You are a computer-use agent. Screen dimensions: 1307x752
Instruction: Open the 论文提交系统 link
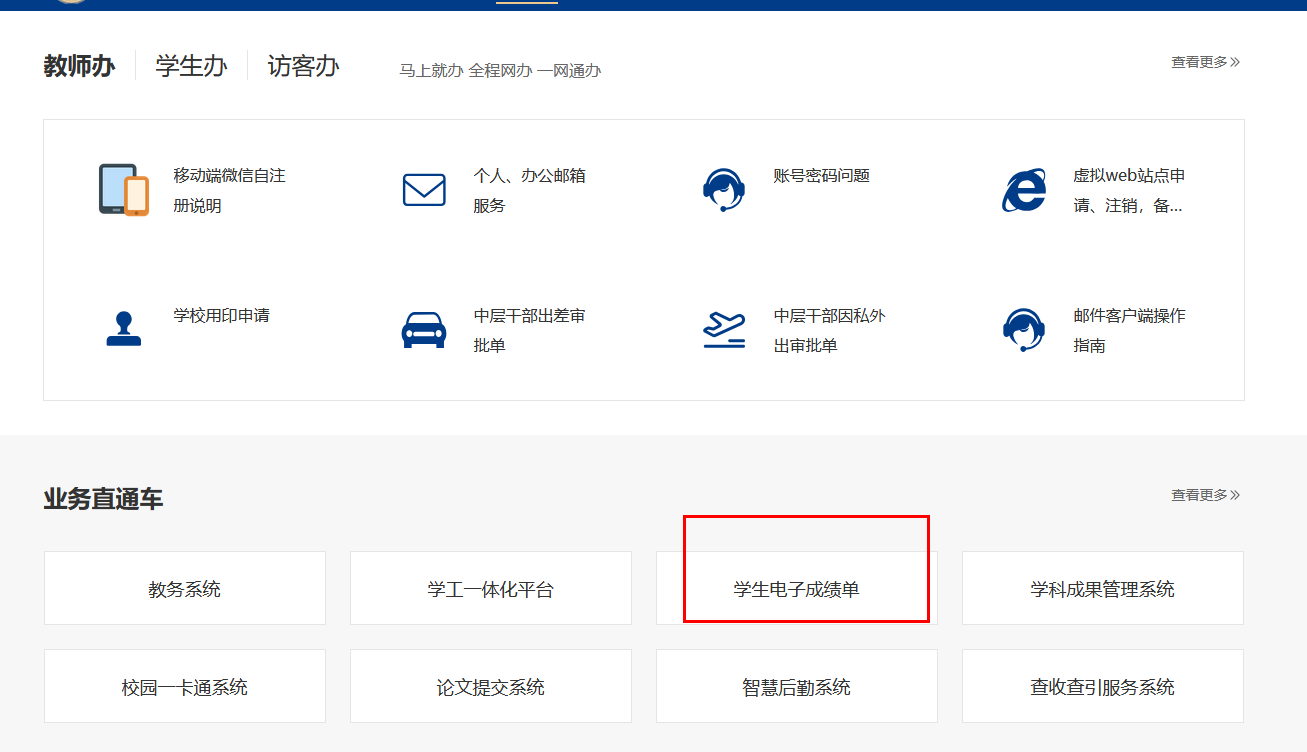click(x=491, y=687)
